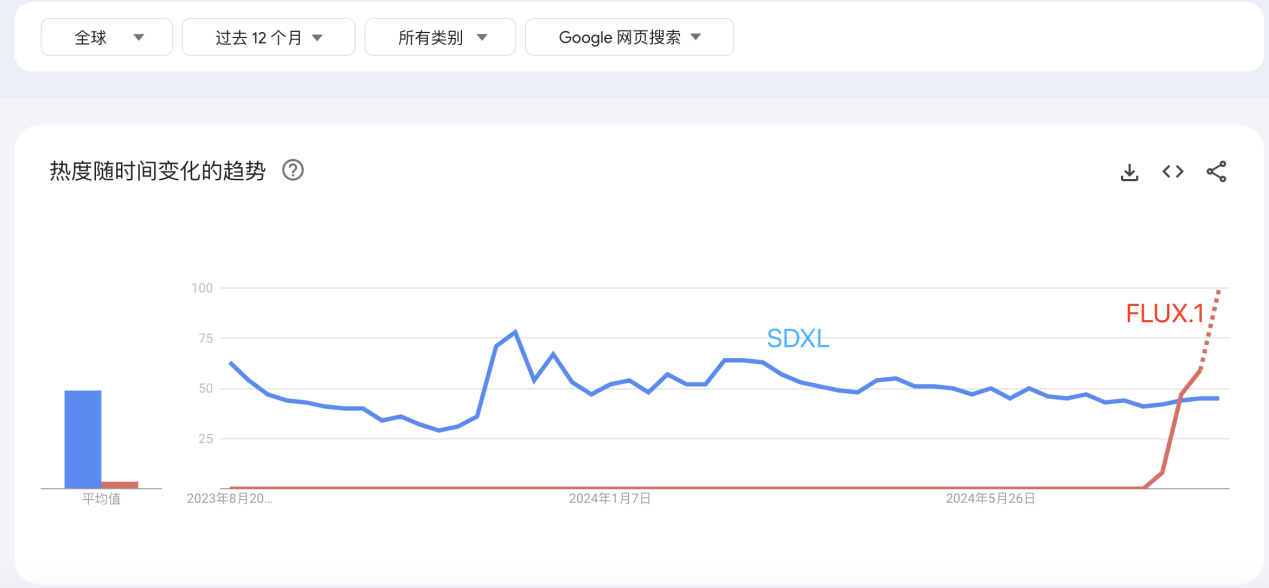The height and width of the screenshot is (588, 1269).
Task: Click the download icon above the trends chart
Action: [1129, 171]
